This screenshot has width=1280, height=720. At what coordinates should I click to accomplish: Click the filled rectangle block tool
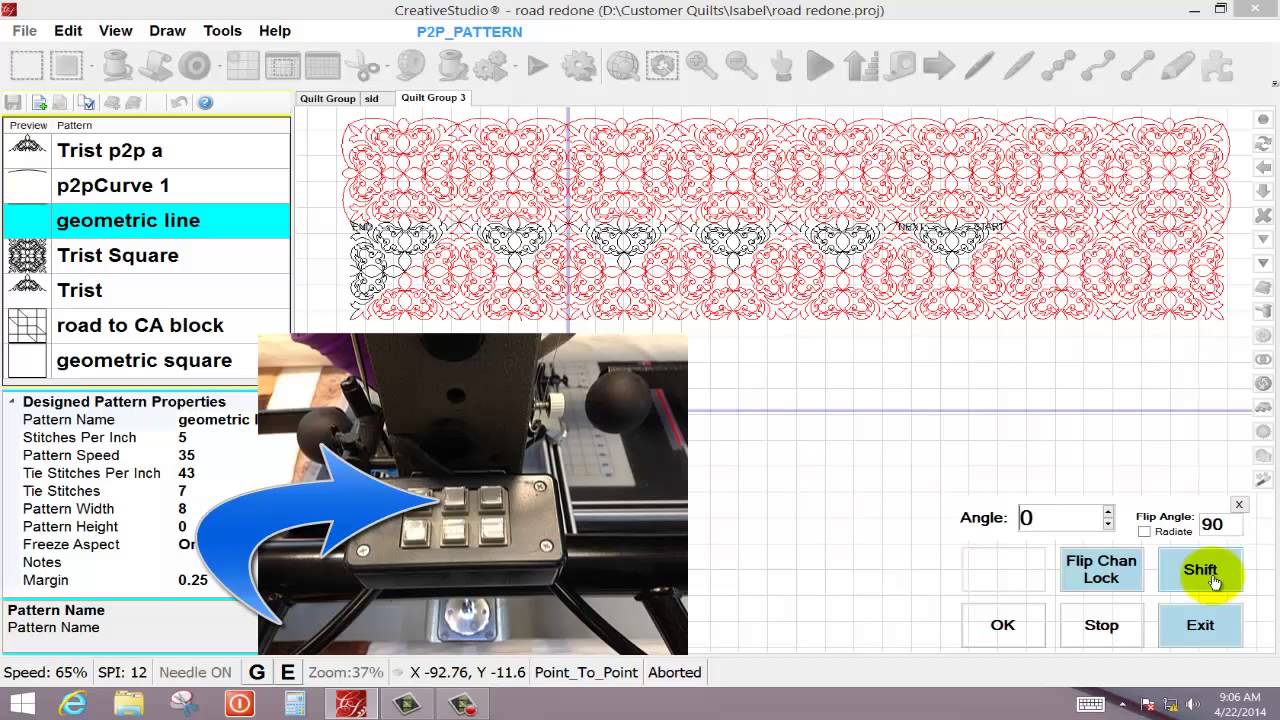[67, 67]
